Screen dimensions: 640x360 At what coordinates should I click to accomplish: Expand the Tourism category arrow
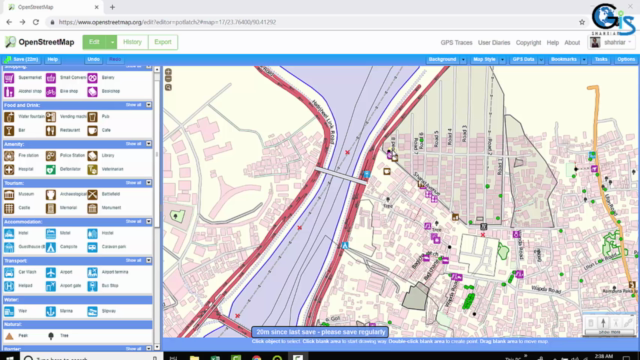click(149, 183)
